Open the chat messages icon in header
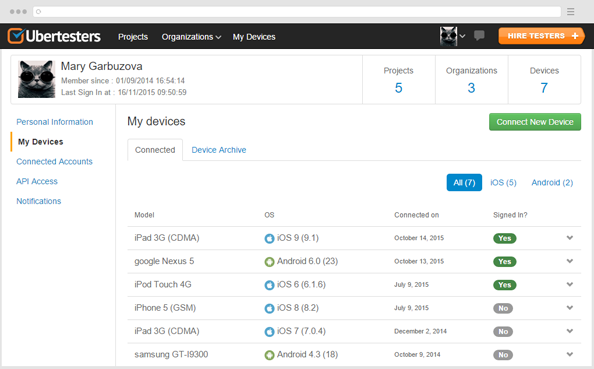Image resolution: width=594 pixels, height=369 pixels. pos(479,36)
